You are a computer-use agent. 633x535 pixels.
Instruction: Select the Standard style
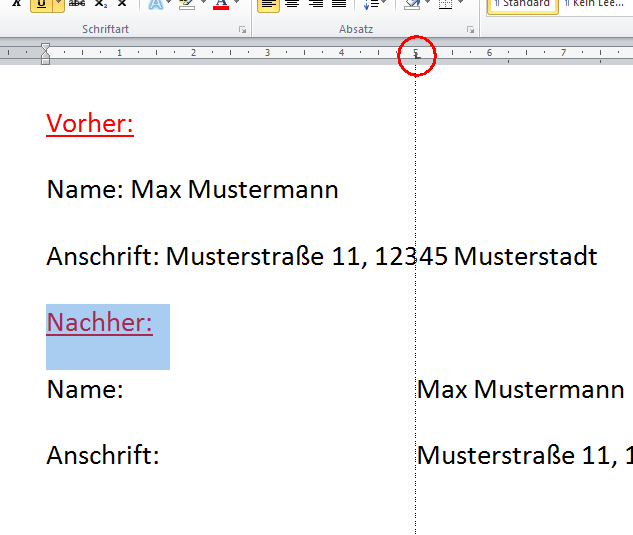[x=522, y=4]
